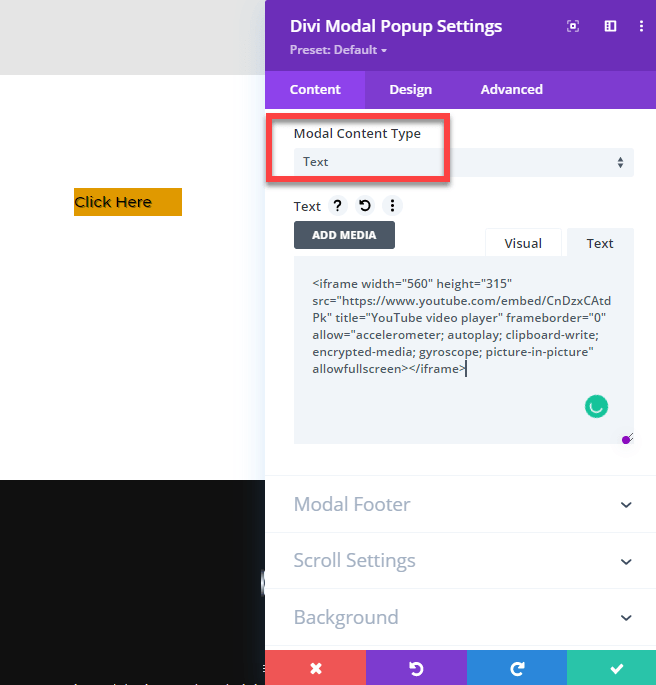Click inside the iframe code text area
The width and height of the screenshot is (656, 685).
pyautogui.click(x=463, y=350)
